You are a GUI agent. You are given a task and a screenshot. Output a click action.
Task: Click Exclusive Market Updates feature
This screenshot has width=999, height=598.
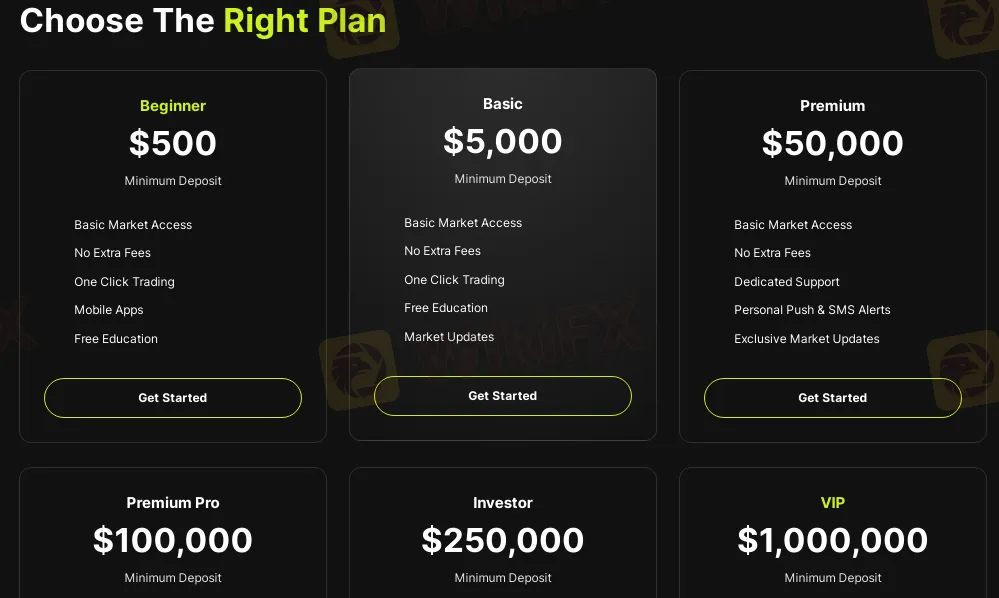point(807,339)
